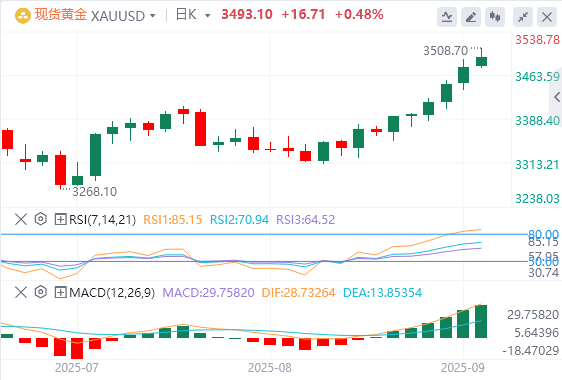Open the line chart indicator tool
This screenshot has height=380, width=562.
tap(447, 16)
